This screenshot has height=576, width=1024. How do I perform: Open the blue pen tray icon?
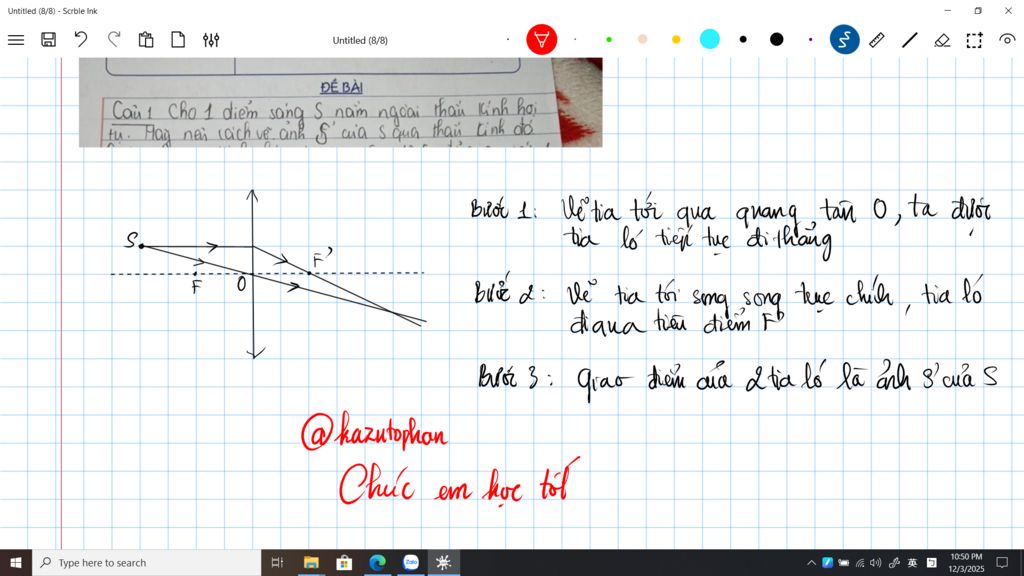pos(827,562)
